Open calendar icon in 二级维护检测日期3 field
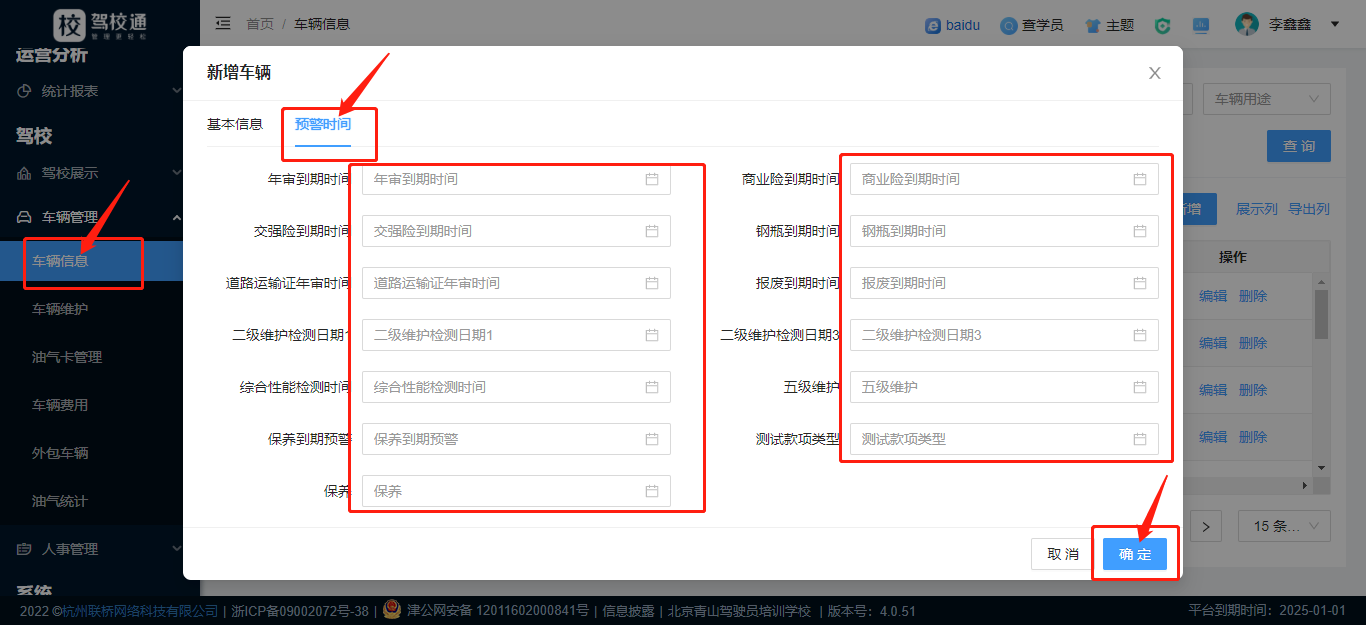This screenshot has height=625, width=1366. (x=1140, y=335)
